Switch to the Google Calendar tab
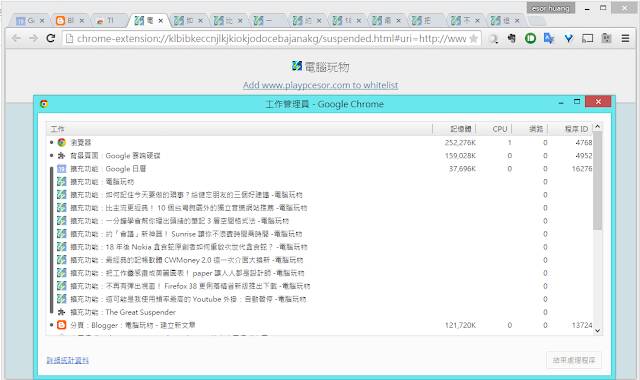640x380 pixels. click(x=29, y=20)
